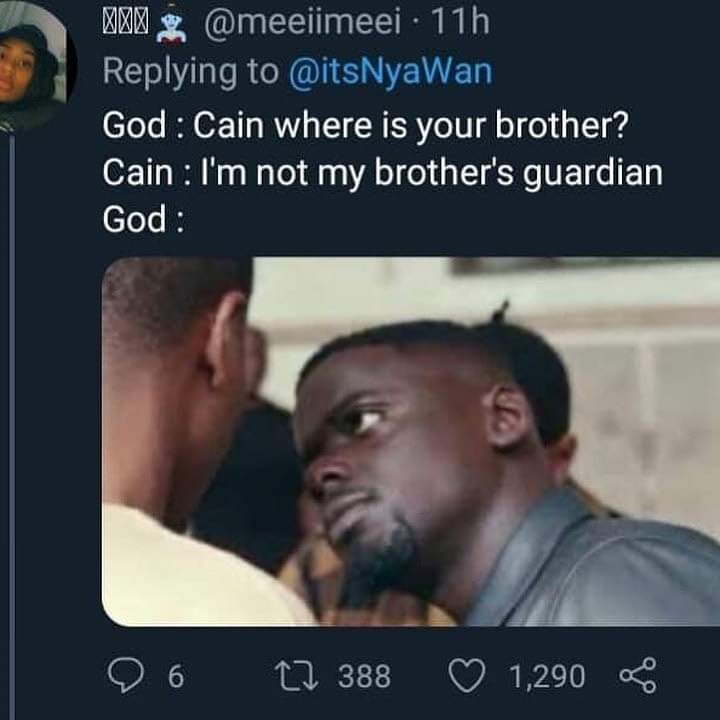
Task: Click the final 'God :' line
Action: [x=143, y=219]
